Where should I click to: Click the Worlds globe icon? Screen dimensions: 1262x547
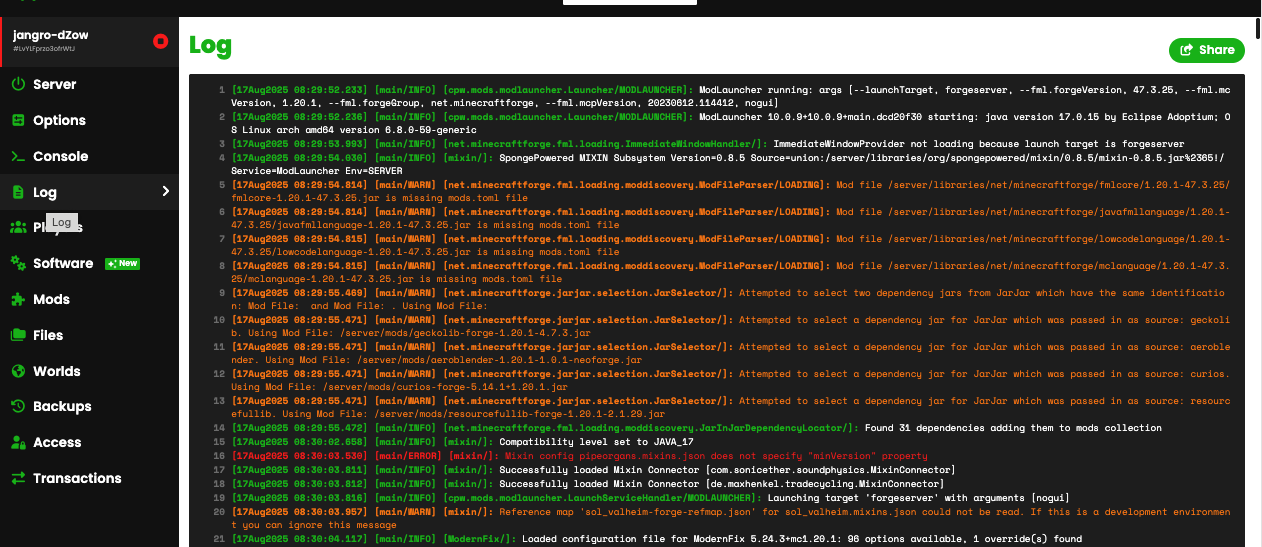point(18,371)
